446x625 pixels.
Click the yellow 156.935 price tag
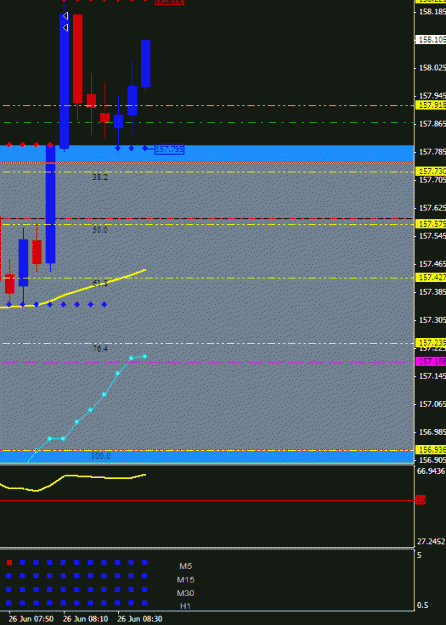tap(431, 450)
